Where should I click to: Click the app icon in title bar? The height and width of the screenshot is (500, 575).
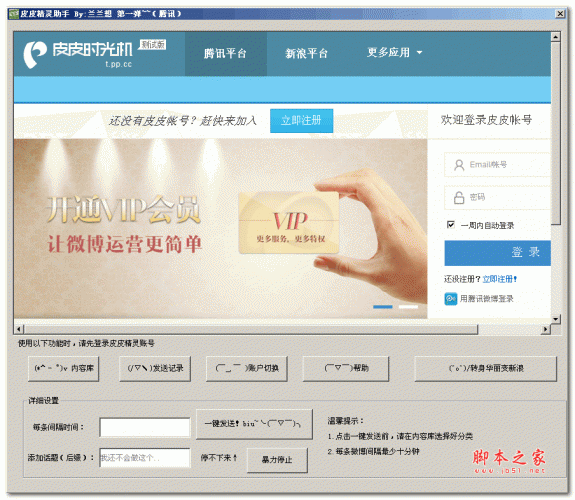(x=14, y=14)
